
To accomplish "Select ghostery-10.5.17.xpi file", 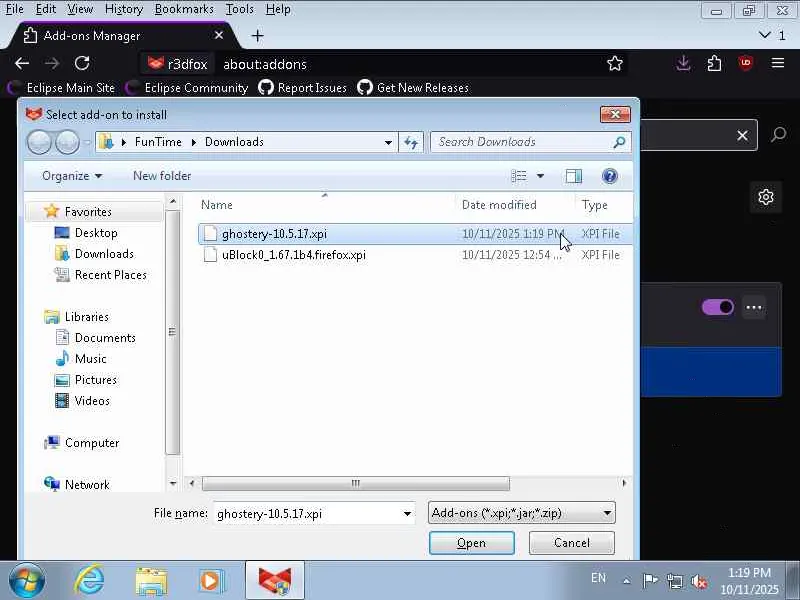I will point(414,234).
